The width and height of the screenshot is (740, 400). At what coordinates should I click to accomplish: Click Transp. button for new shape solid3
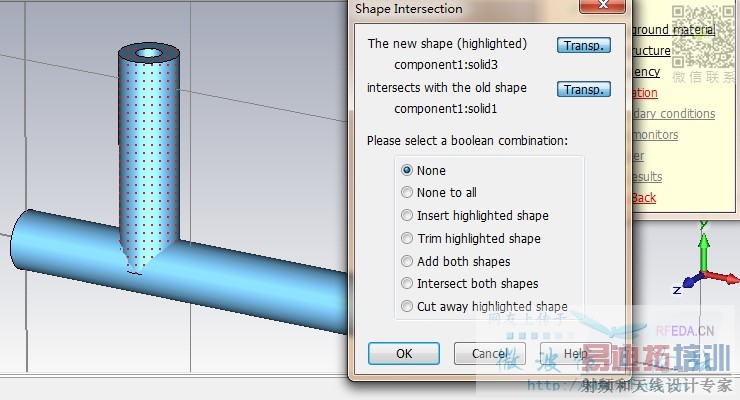pyautogui.click(x=583, y=45)
